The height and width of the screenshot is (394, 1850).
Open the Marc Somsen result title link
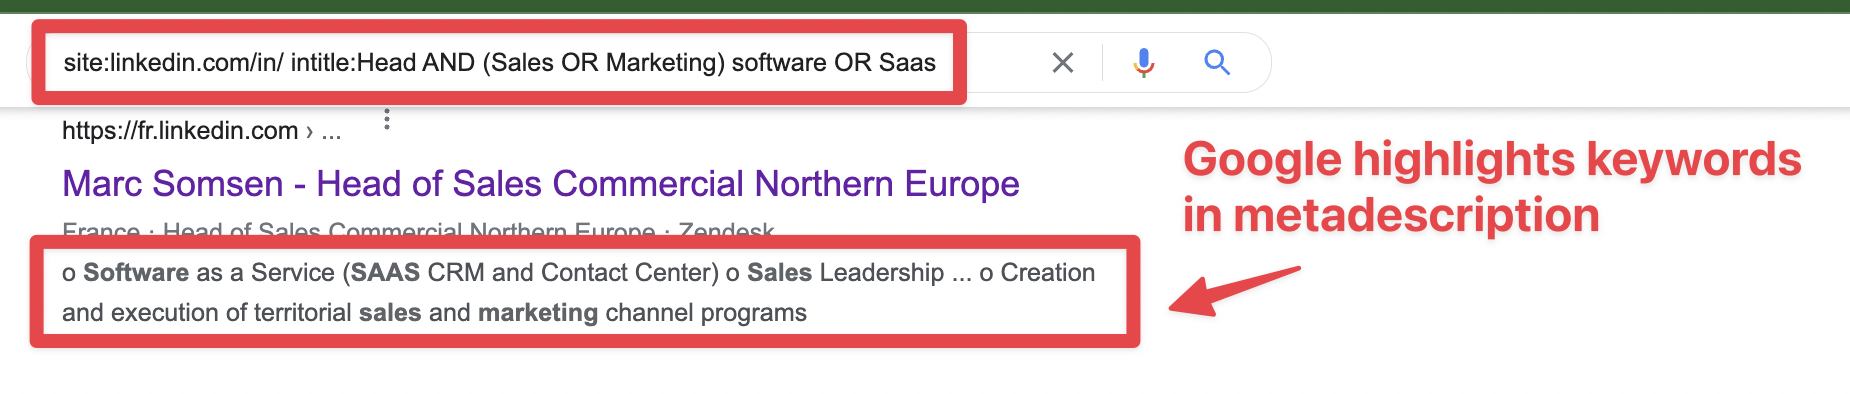tap(541, 184)
